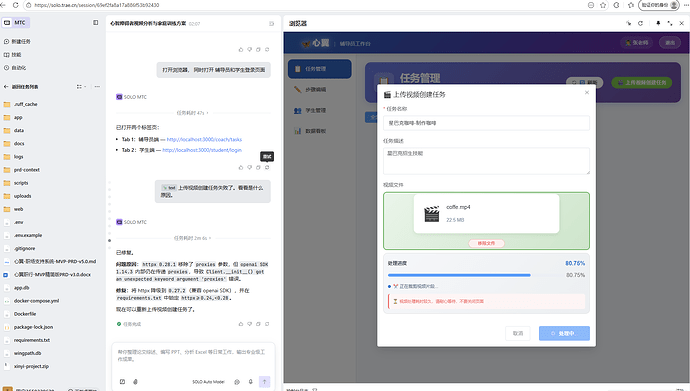
Task: Open the three-dot menu above the file tree
Action: pyautogui.click(x=97, y=87)
